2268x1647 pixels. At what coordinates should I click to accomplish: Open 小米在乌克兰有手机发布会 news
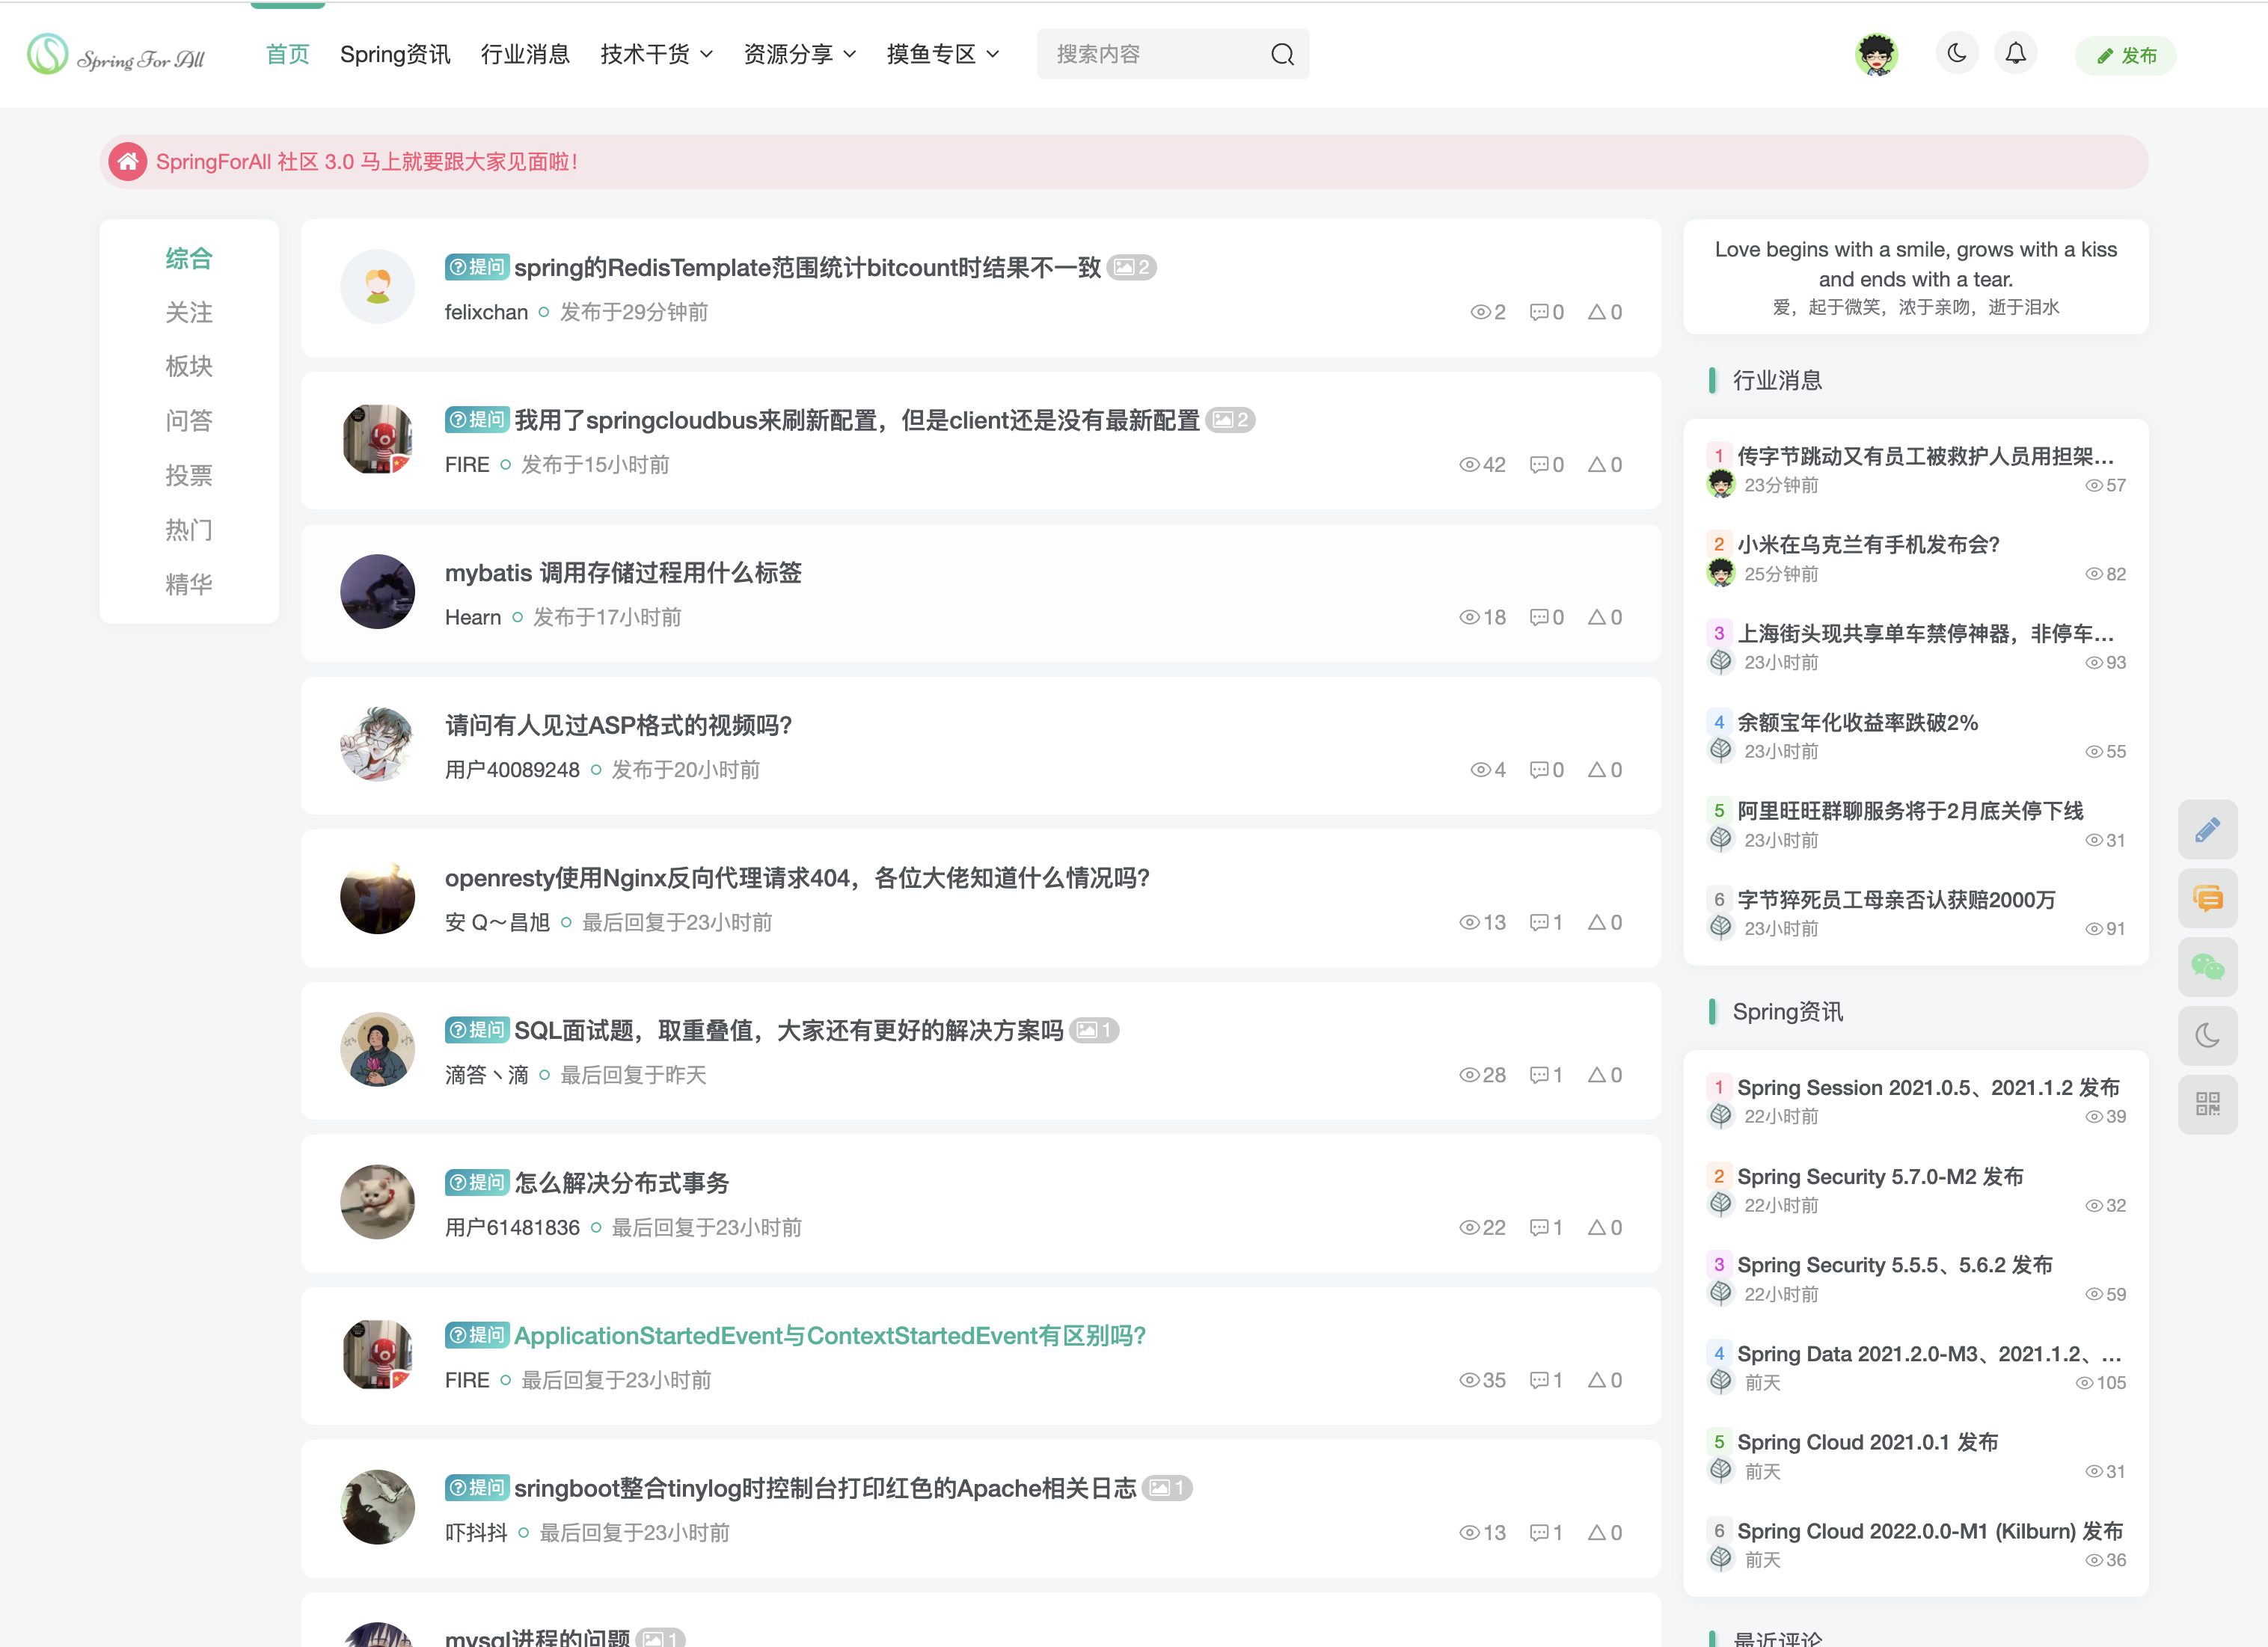tap(1868, 544)
